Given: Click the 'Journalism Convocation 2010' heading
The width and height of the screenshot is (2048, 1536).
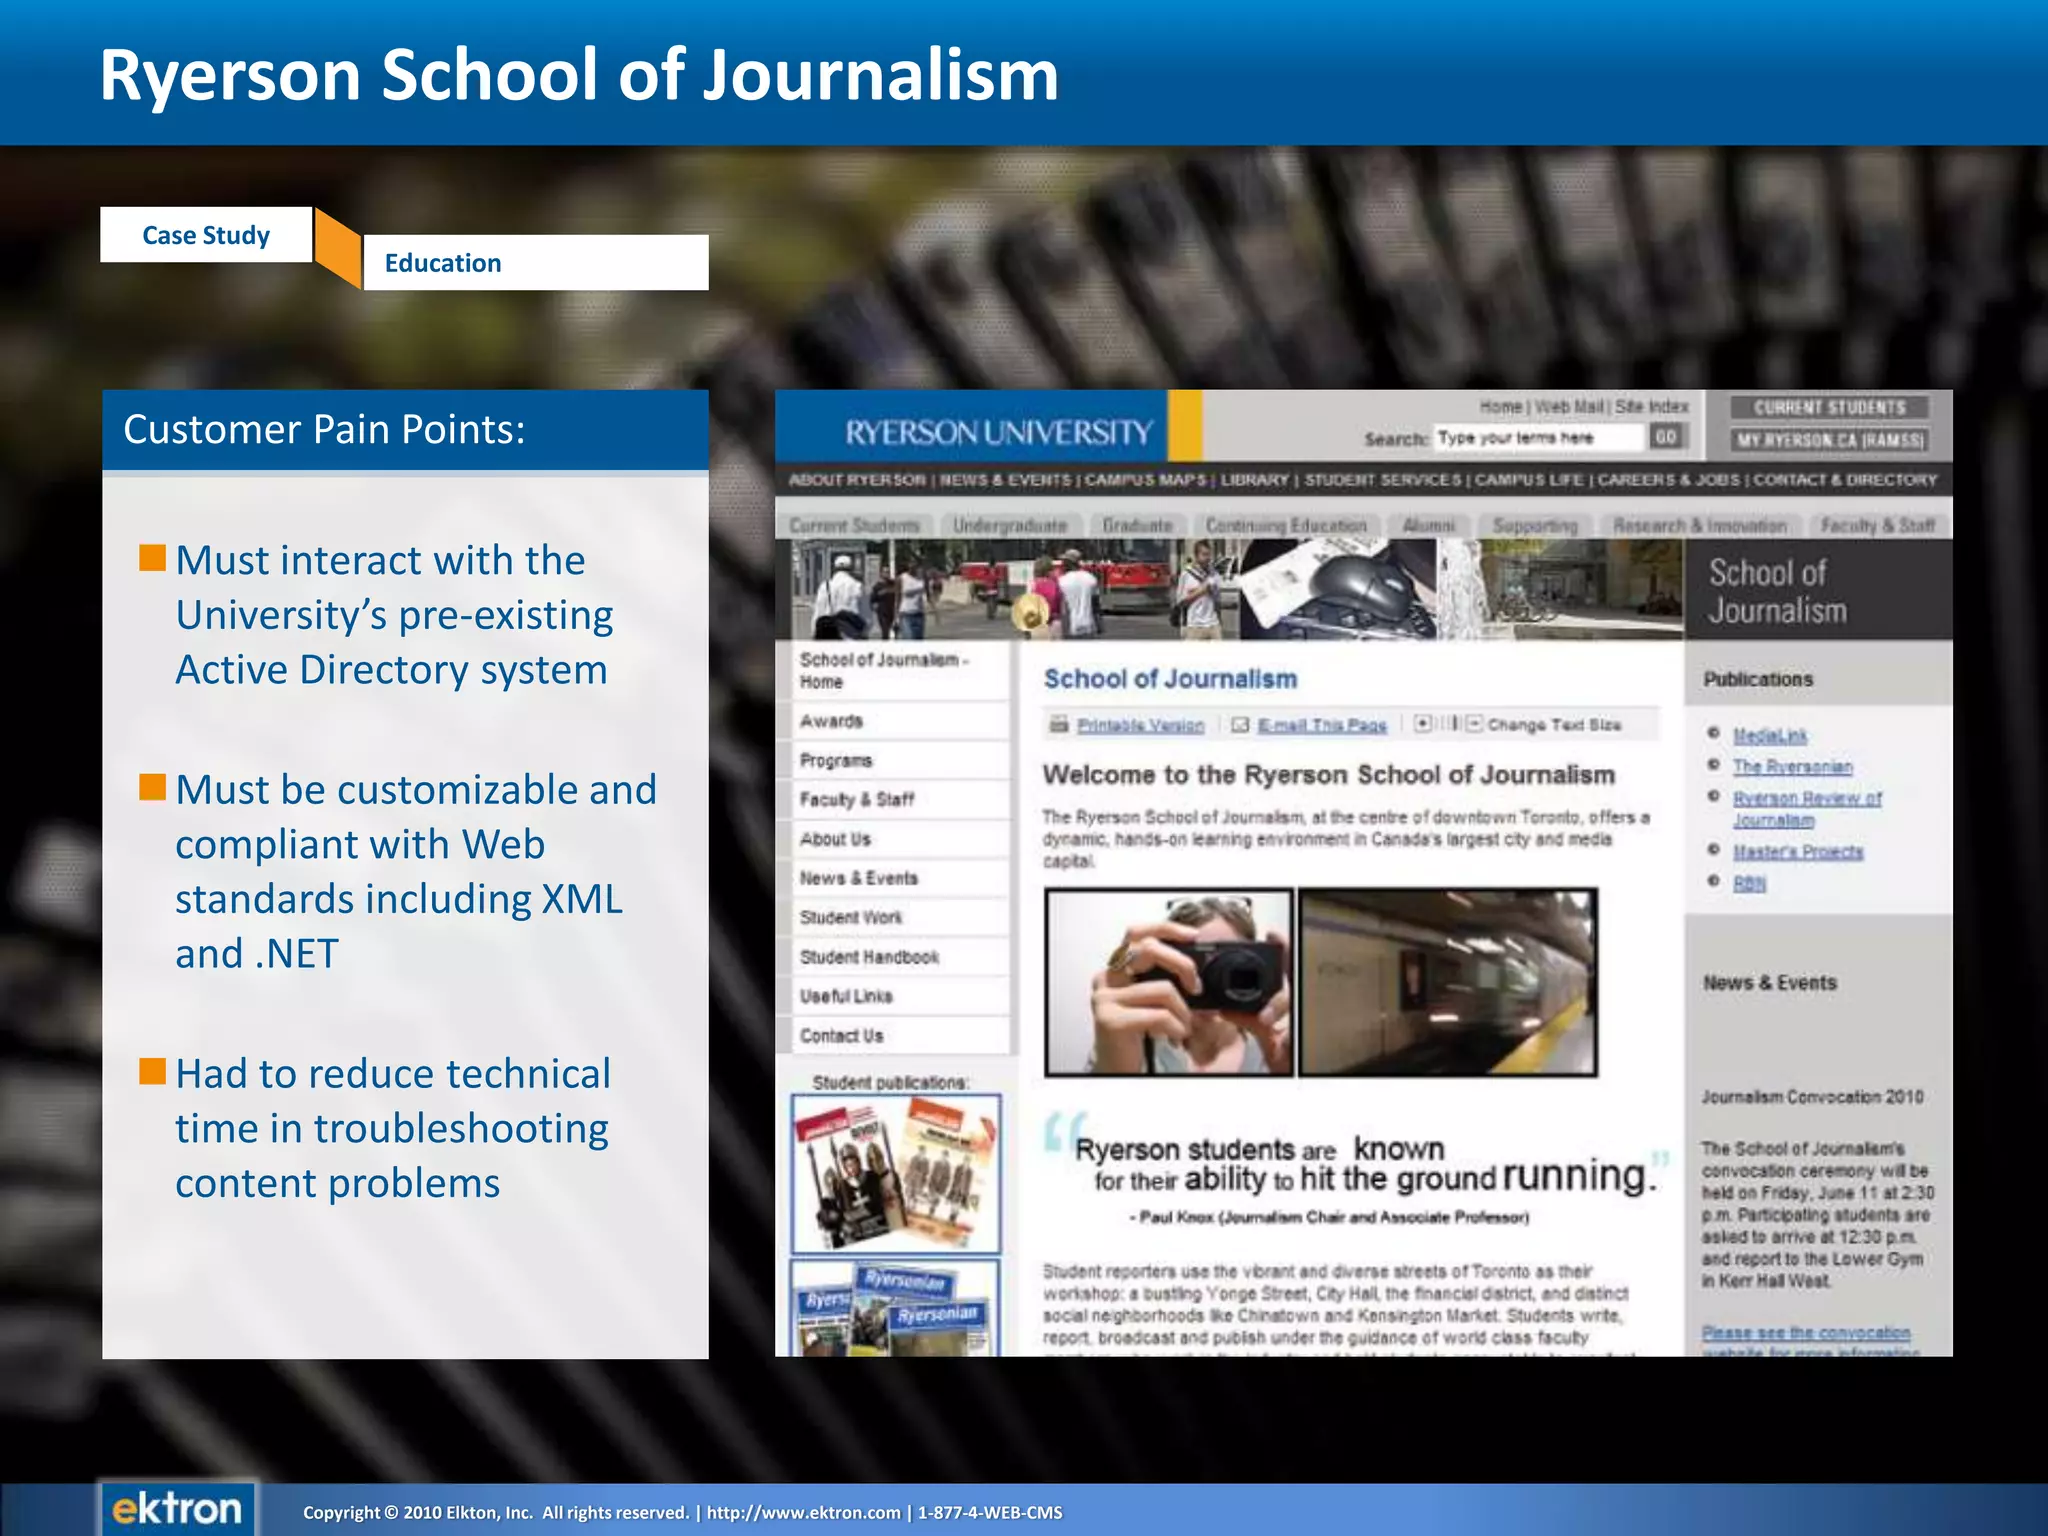Looking at the screenshot, I should click(1812, 1097).
